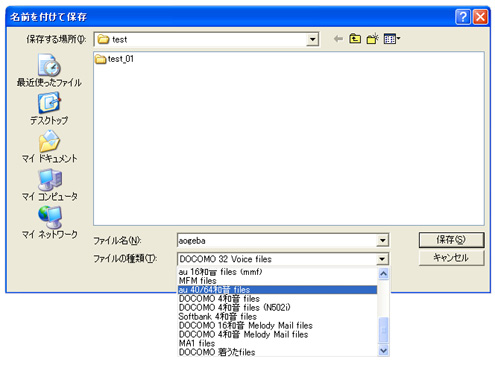Open My Documents (マイ ドキュメント) location
Image resolution: width=495 pixels, height=365 pixels.
tap(49, 147)
